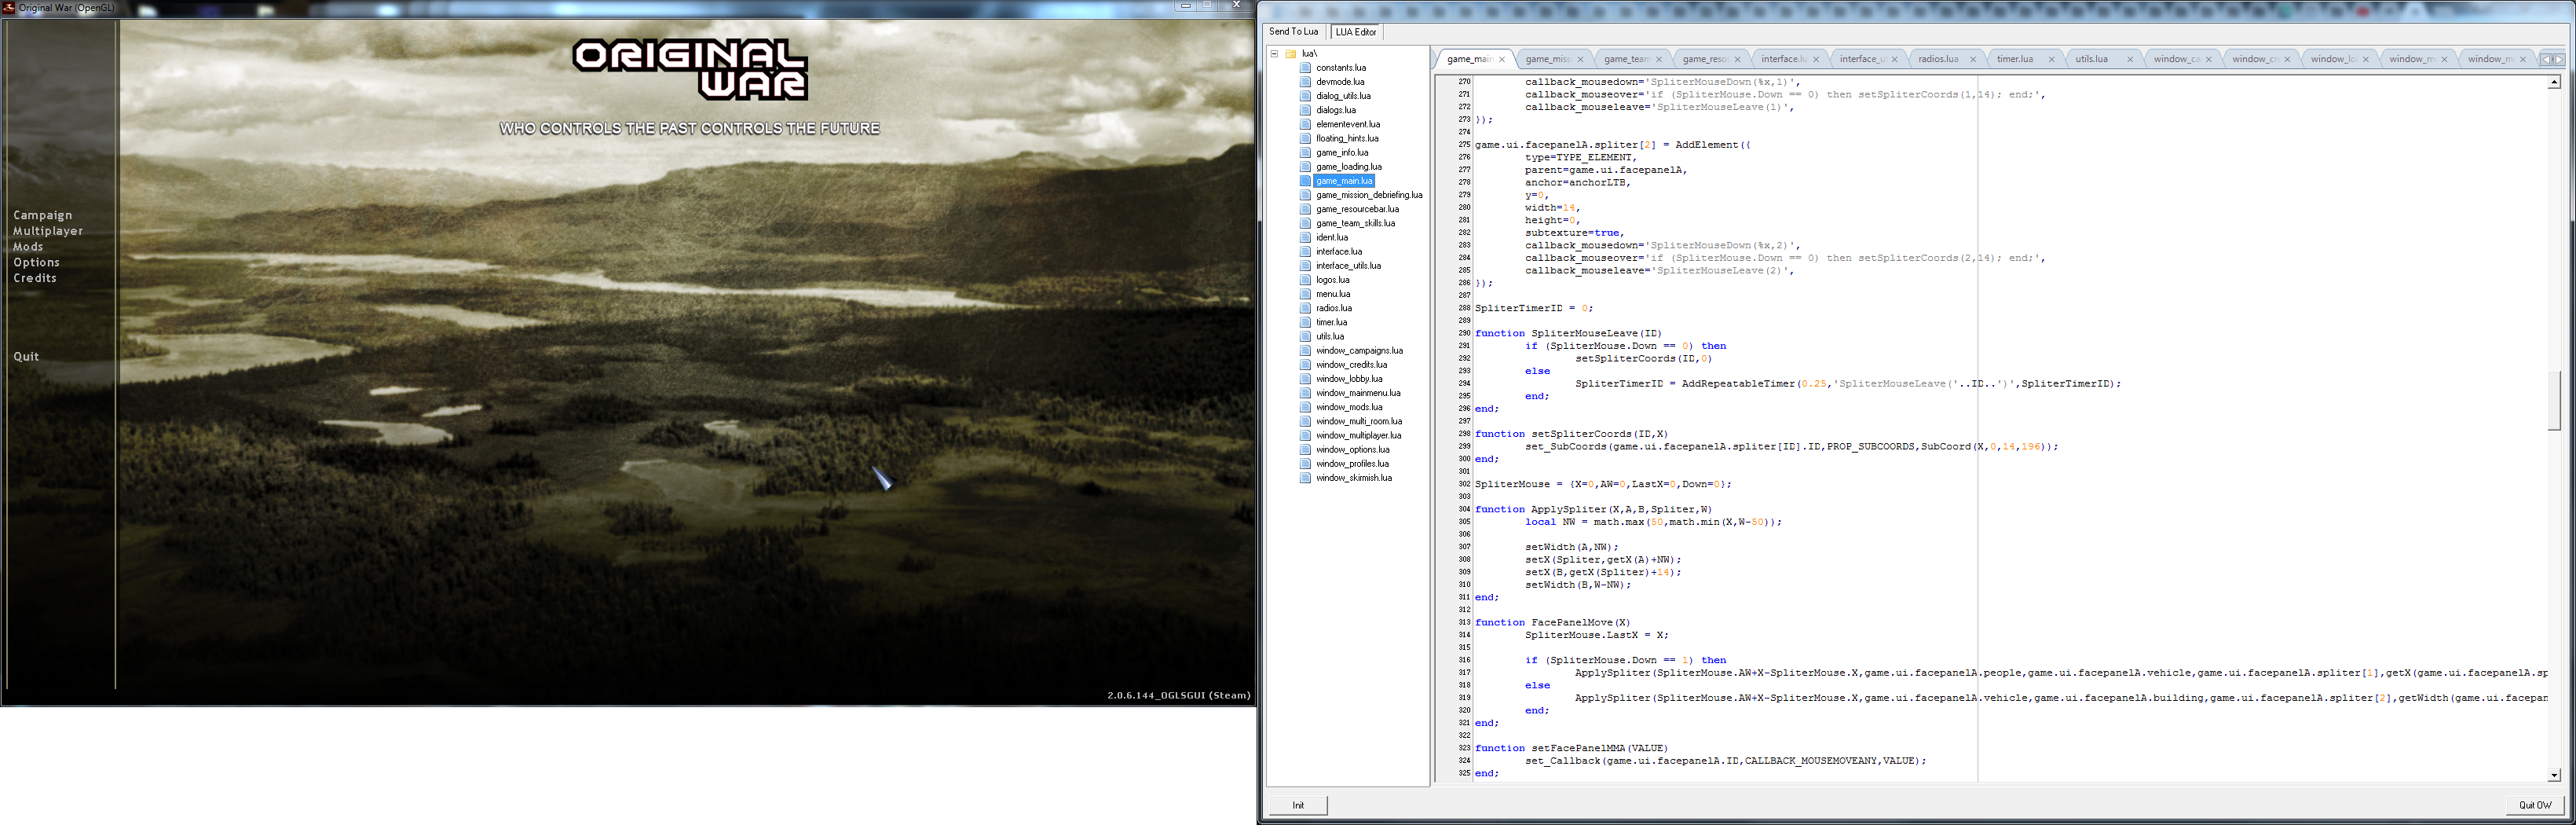Open Options in Original War menu
Viewport: 2576px width, 825px height.
pos(36,262)
